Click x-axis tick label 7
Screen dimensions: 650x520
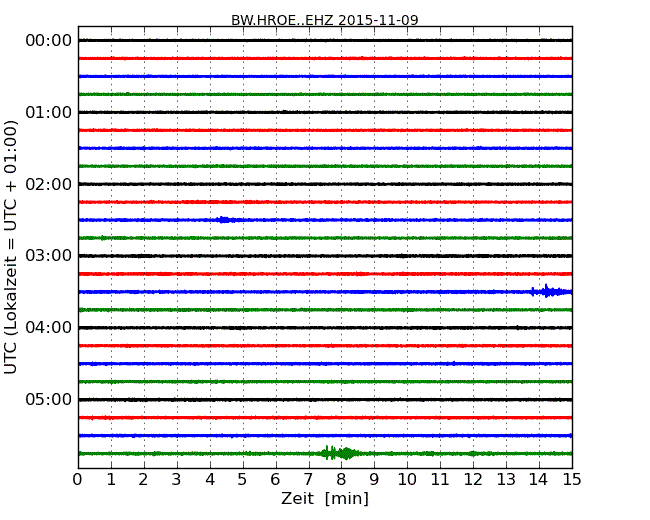308,480
